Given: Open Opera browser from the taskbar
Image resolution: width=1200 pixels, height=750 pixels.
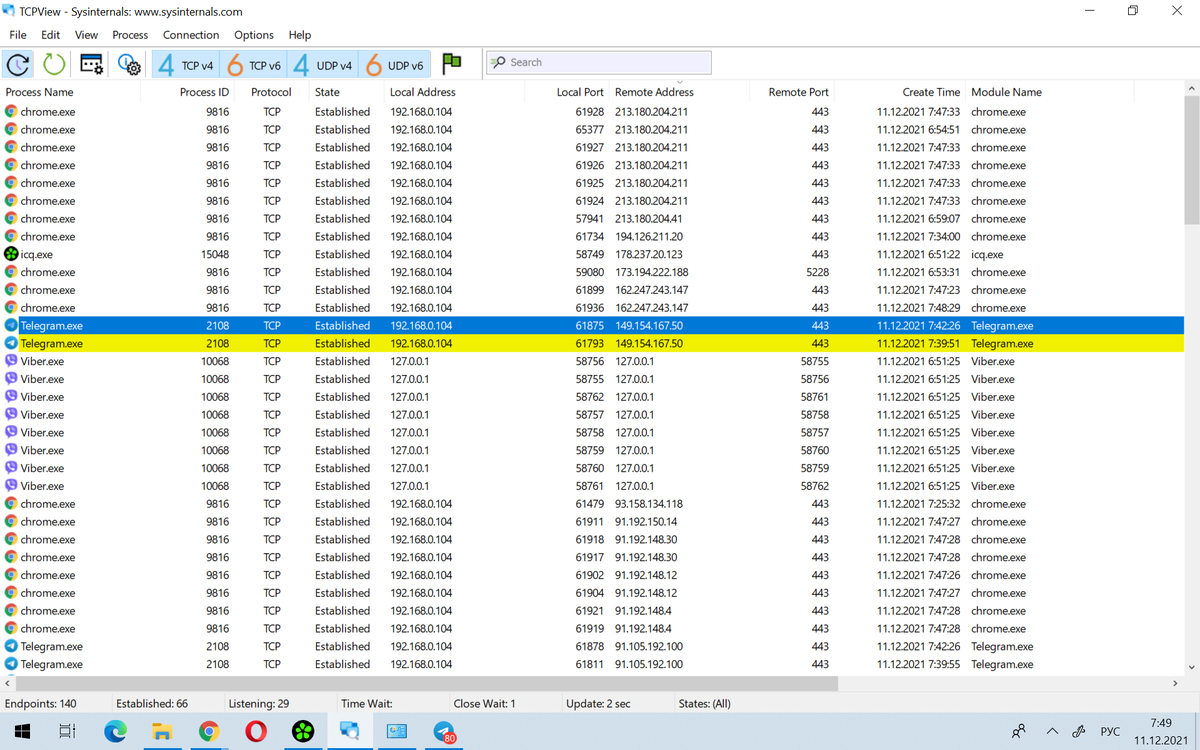Looking at the screenshot, I should tap(256, 732).
